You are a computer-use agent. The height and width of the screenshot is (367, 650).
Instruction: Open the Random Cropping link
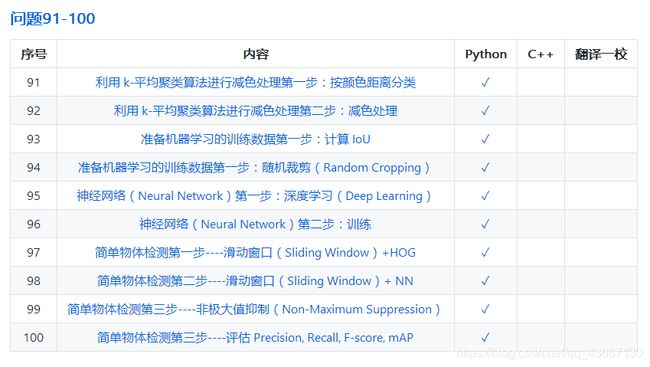coord(254,168)
